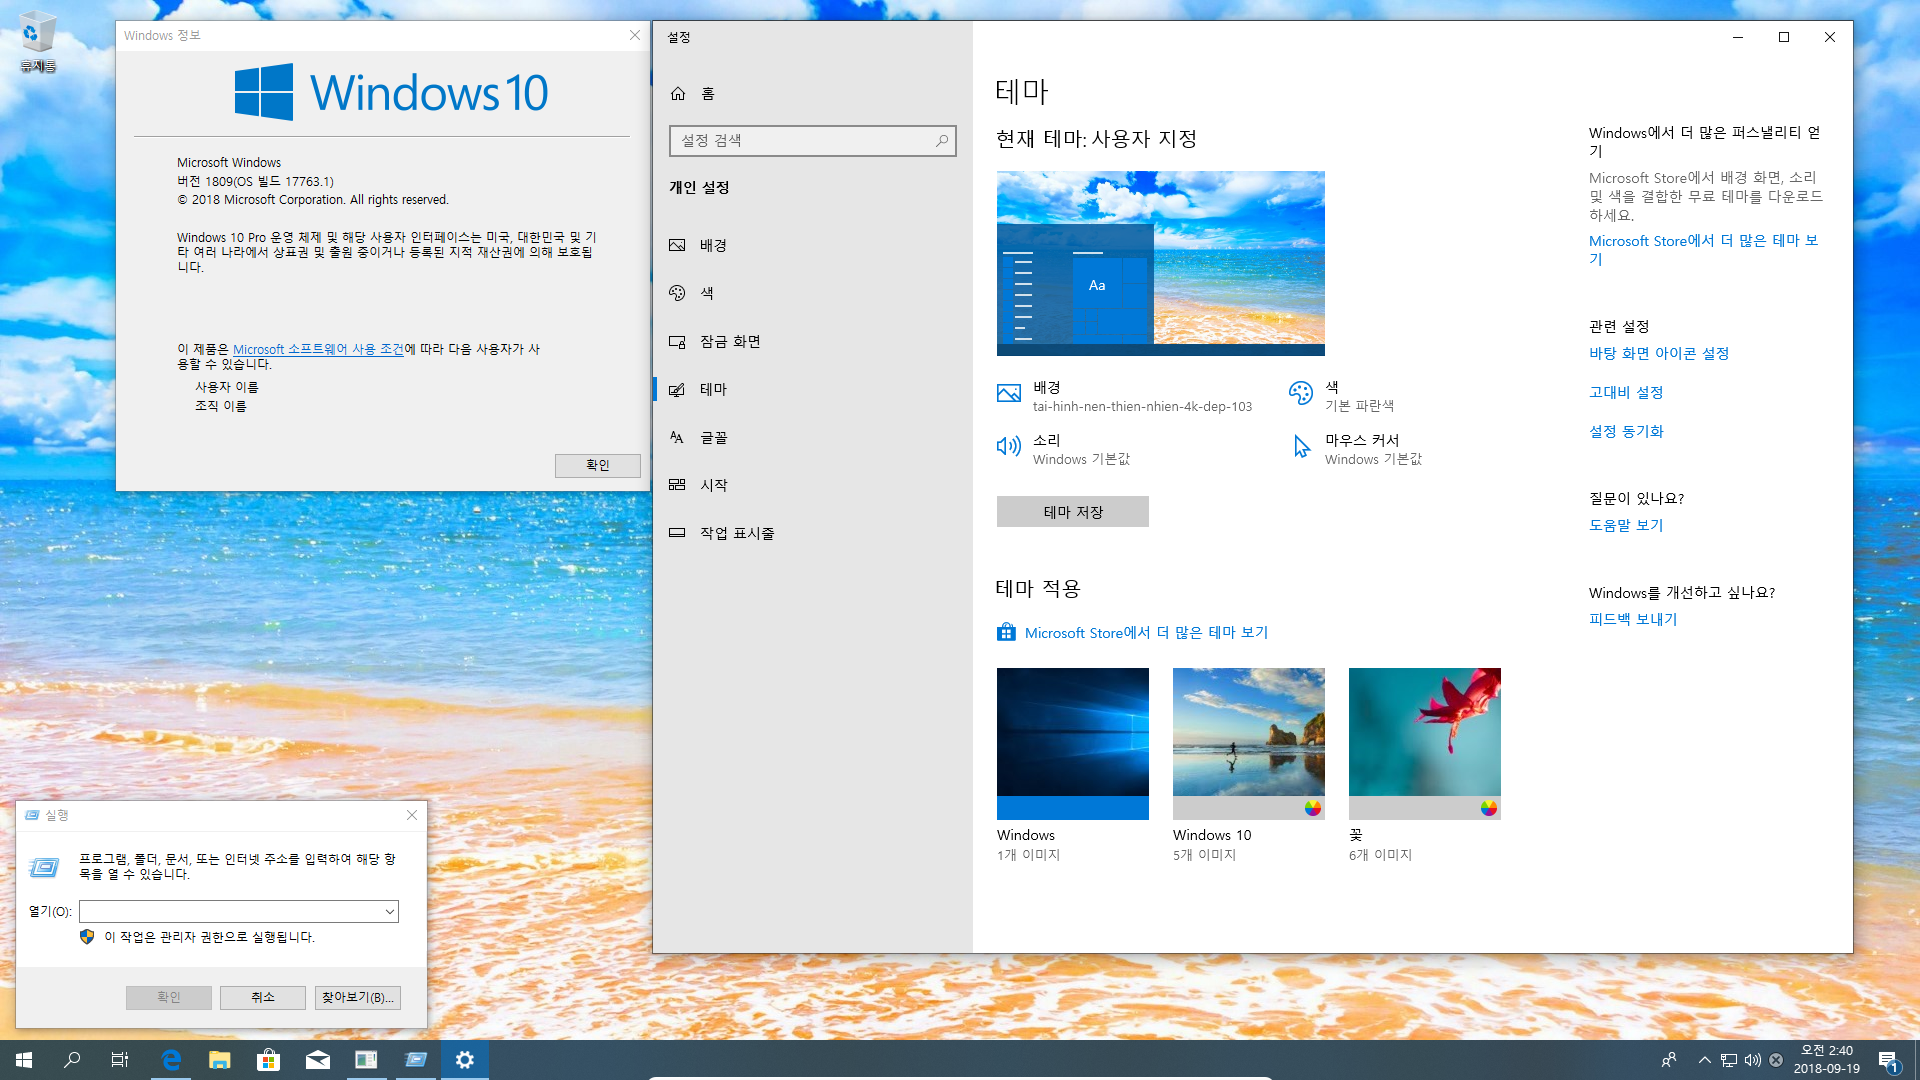Click the 작업 표시줄 taskbar icon in sidebar
1920x1080 pixels.
click(x=677, y=533)
